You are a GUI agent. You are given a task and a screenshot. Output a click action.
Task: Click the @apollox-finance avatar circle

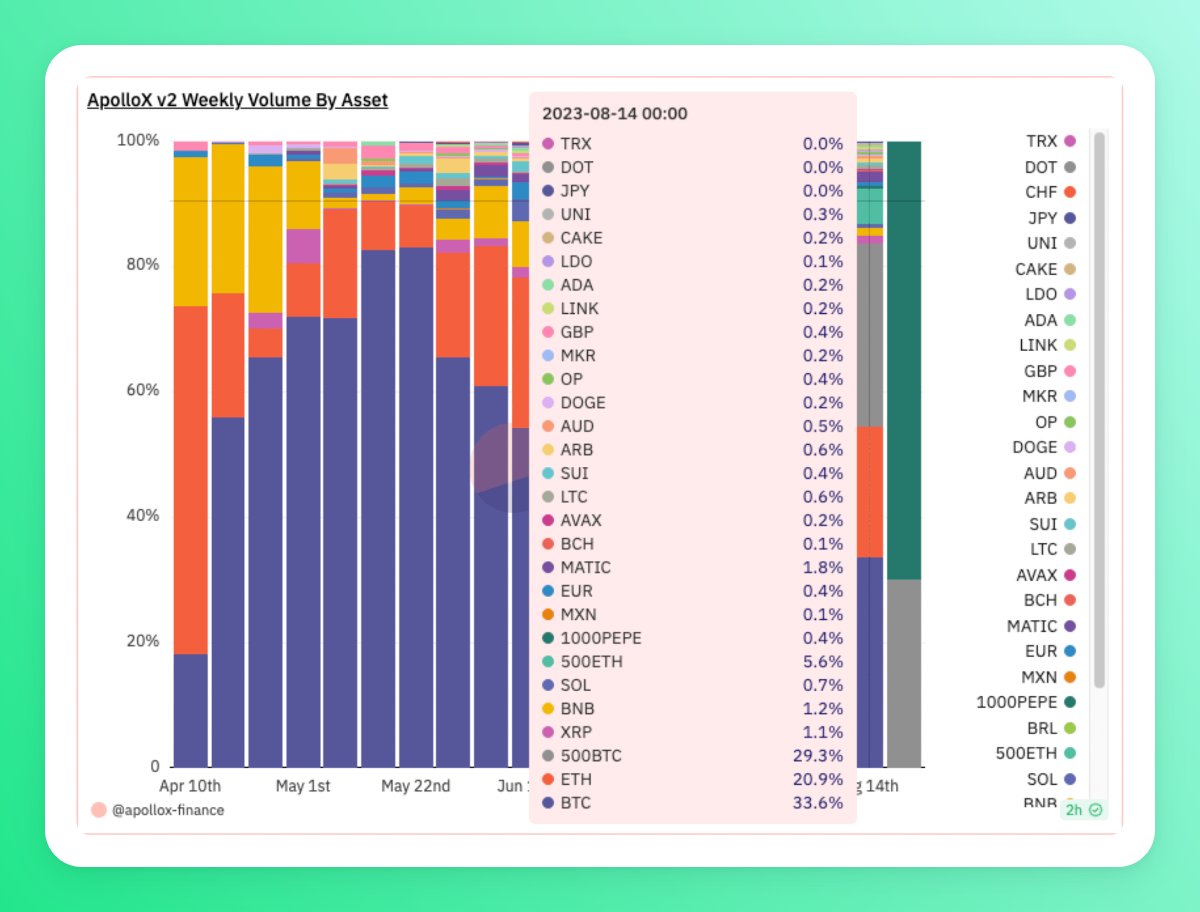pos(98,810)
